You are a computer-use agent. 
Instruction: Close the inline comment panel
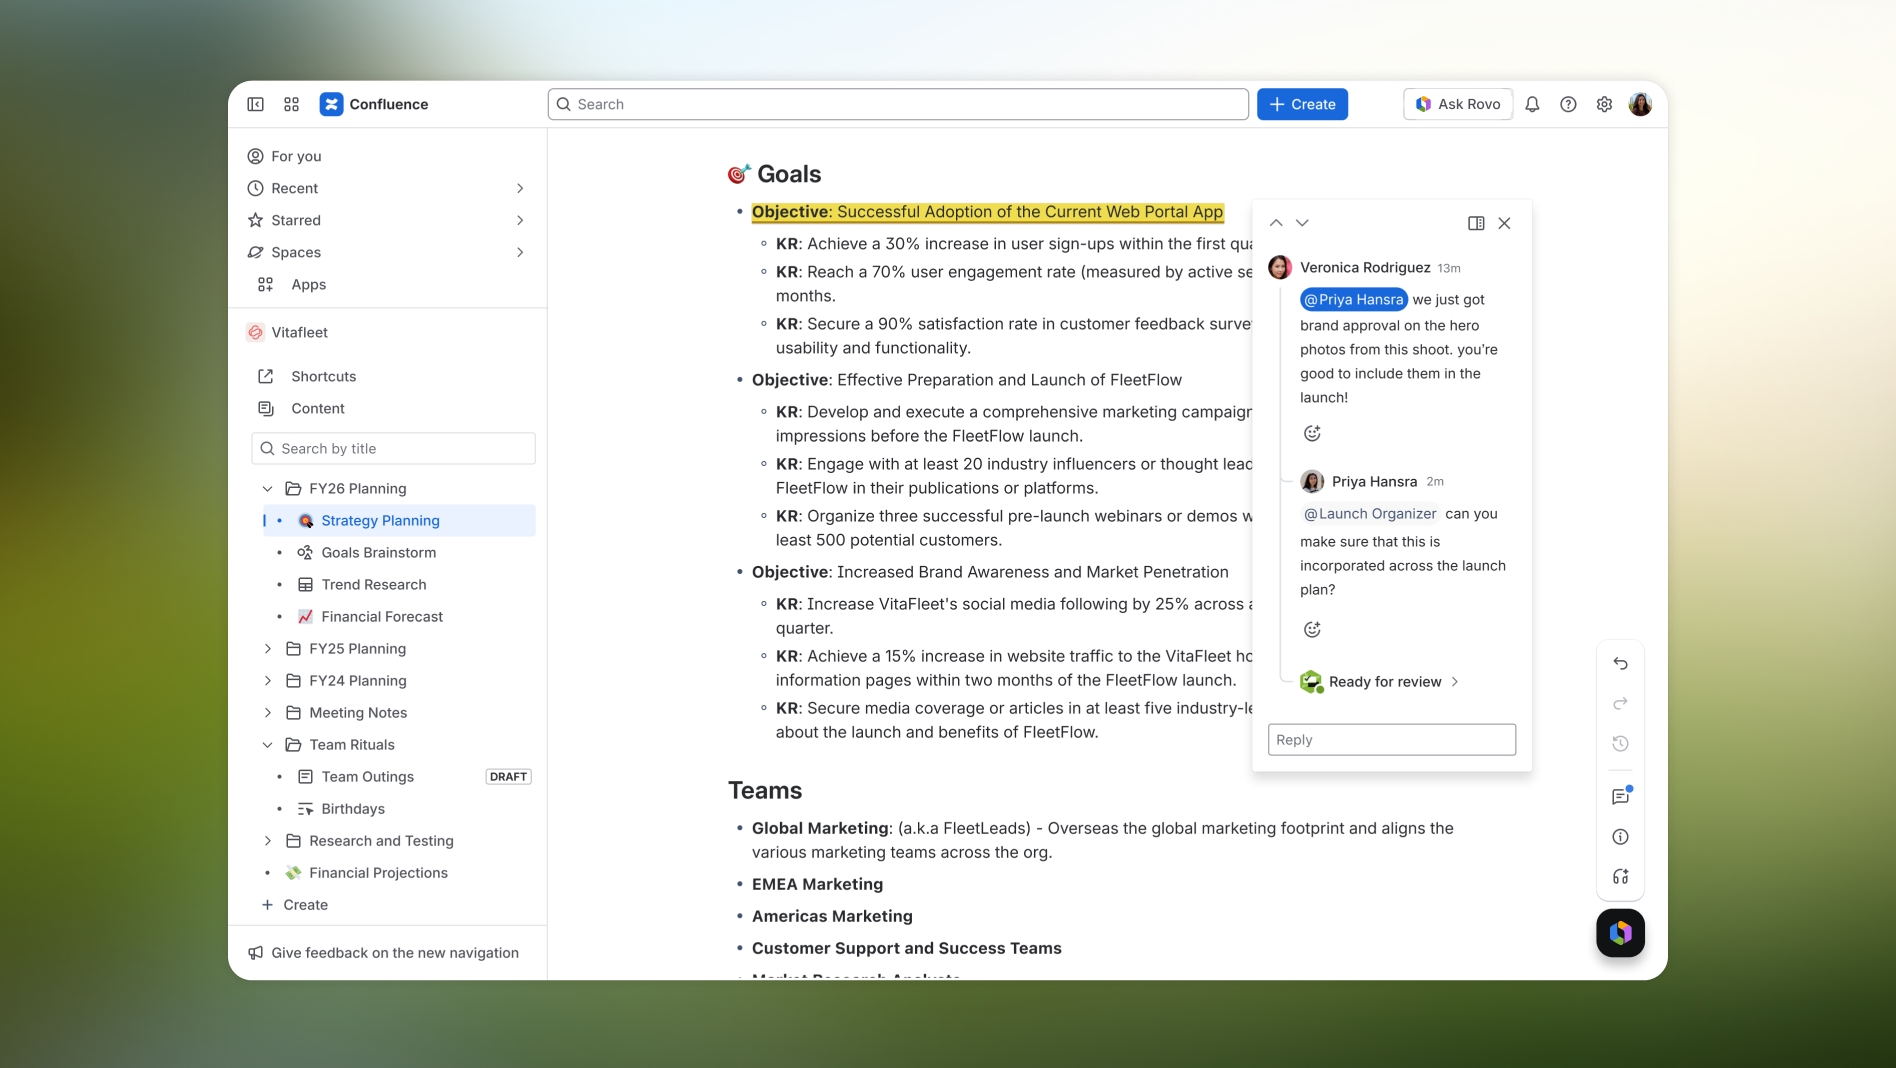(x=1504, y=223)
